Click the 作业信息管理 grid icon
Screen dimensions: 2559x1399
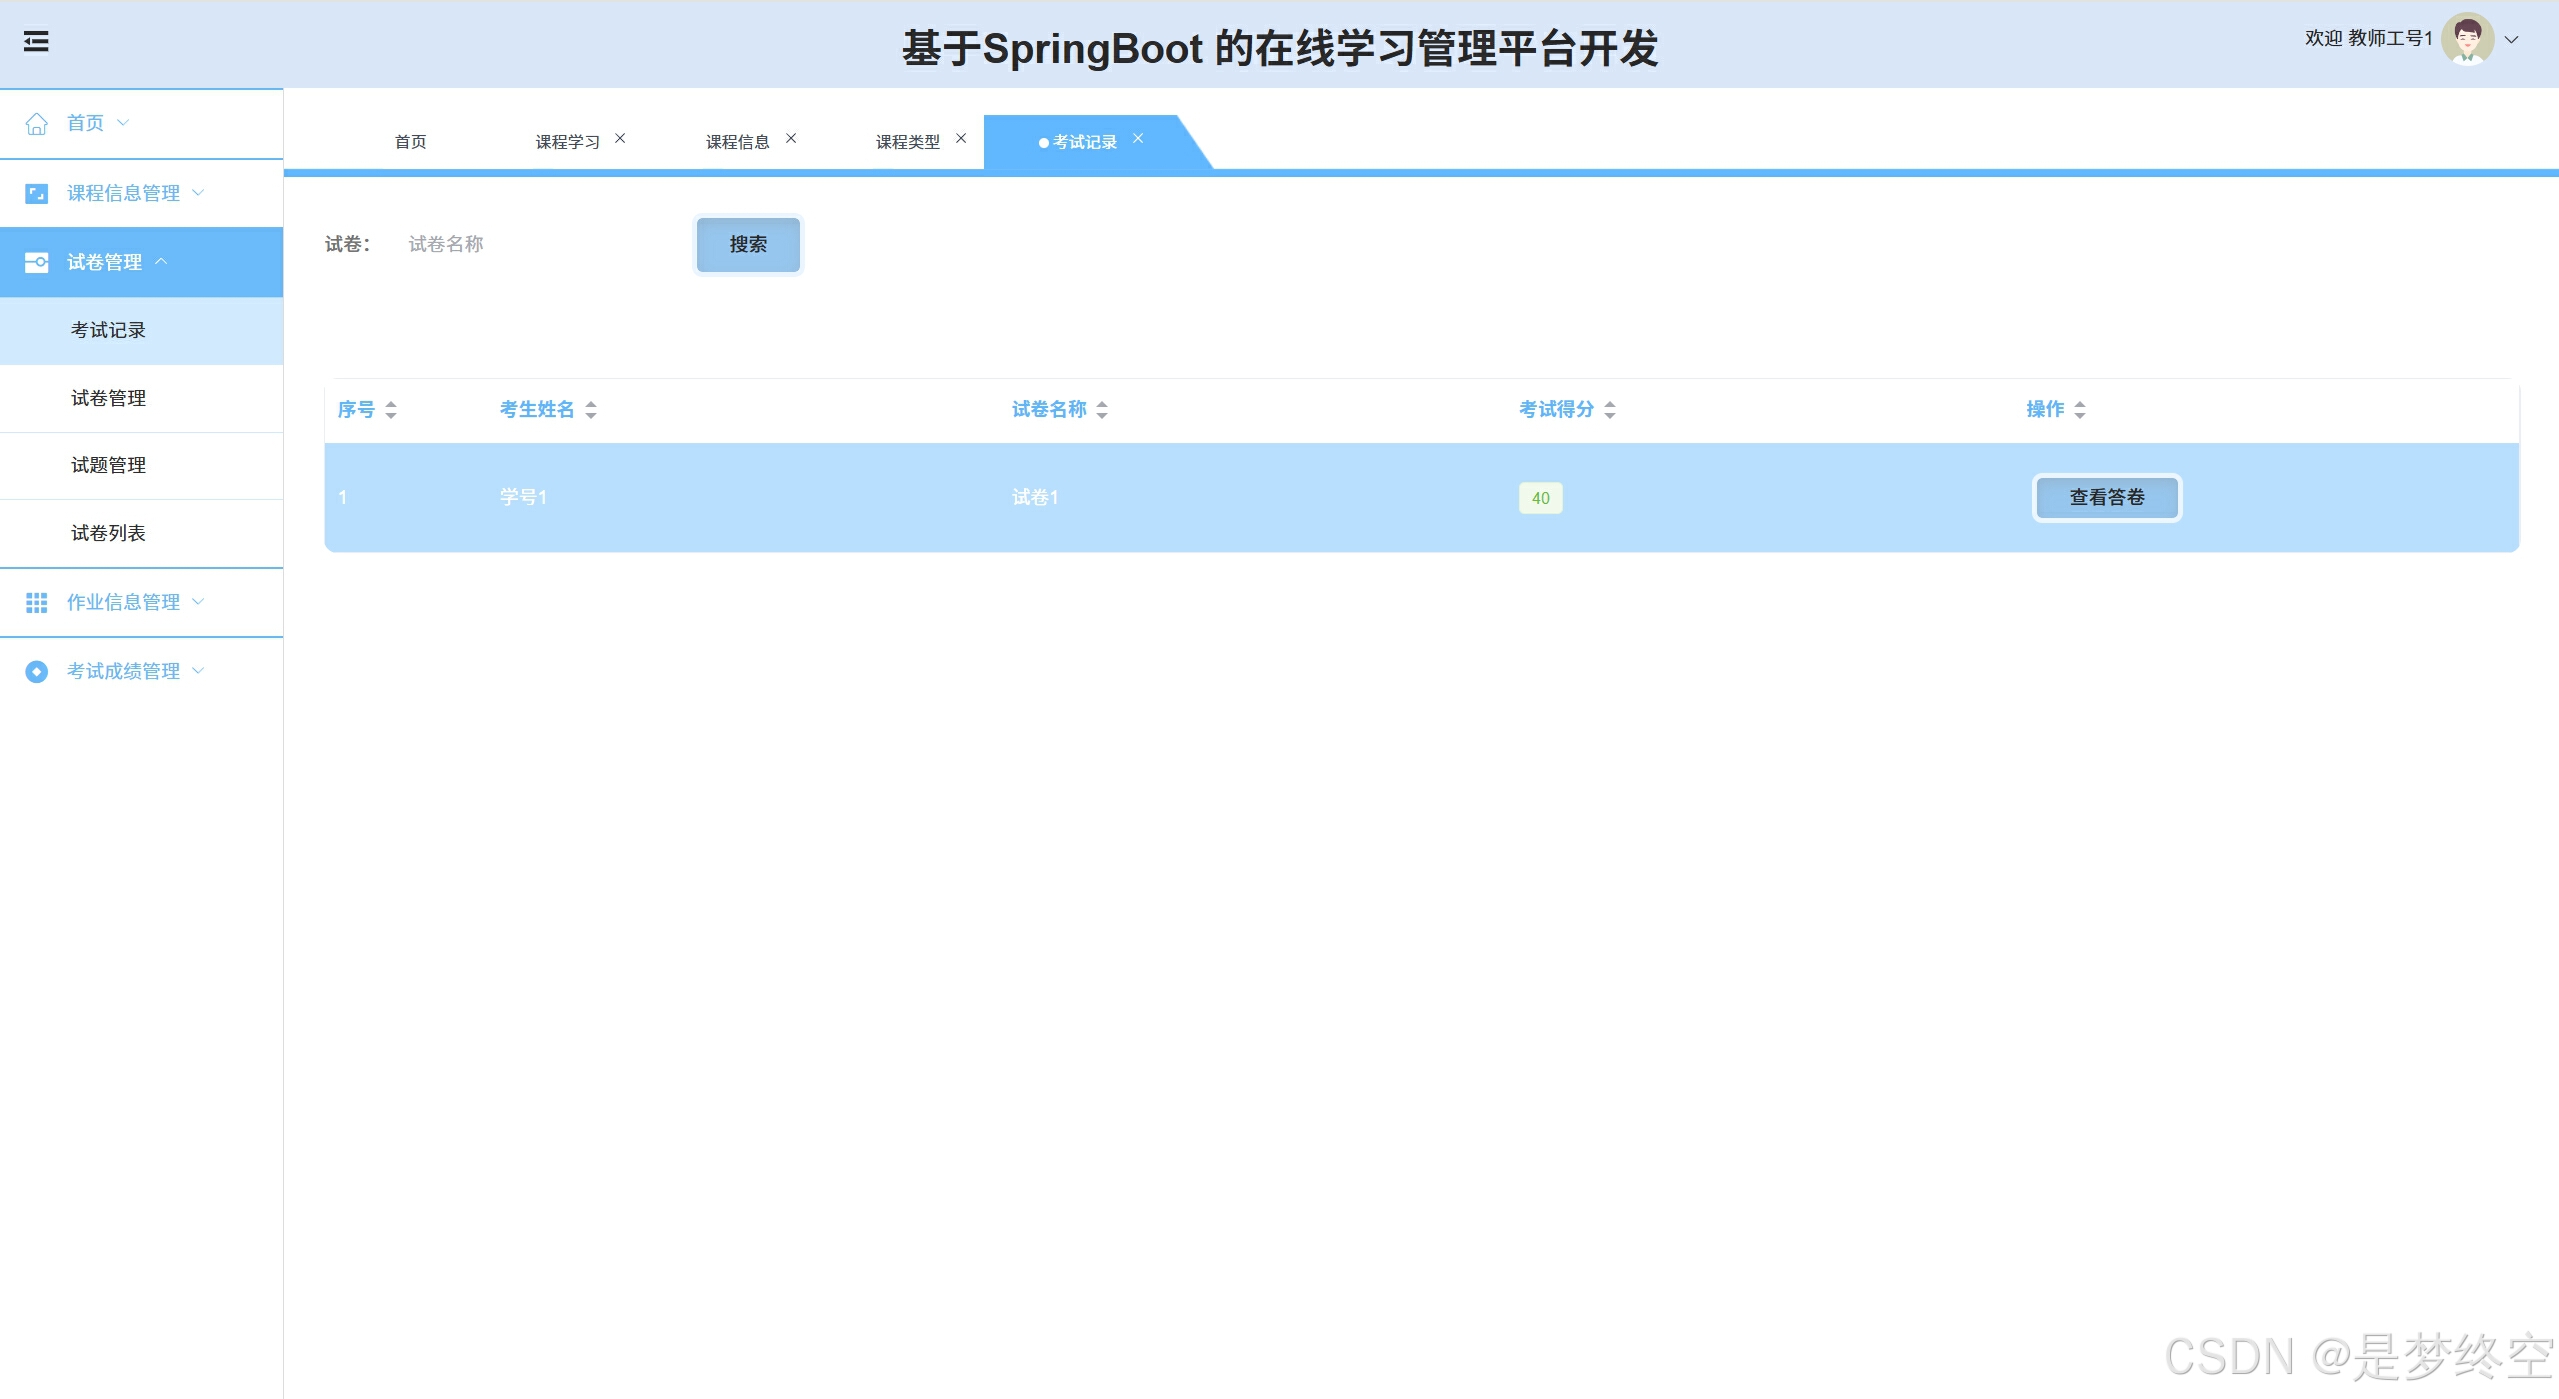[x=37, y=603]
